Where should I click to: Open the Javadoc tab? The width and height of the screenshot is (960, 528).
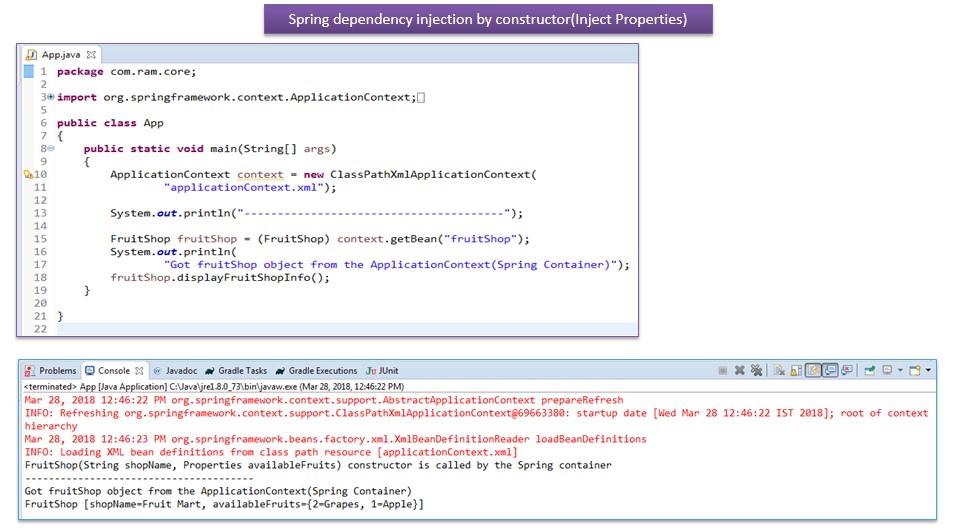point(175,371)
